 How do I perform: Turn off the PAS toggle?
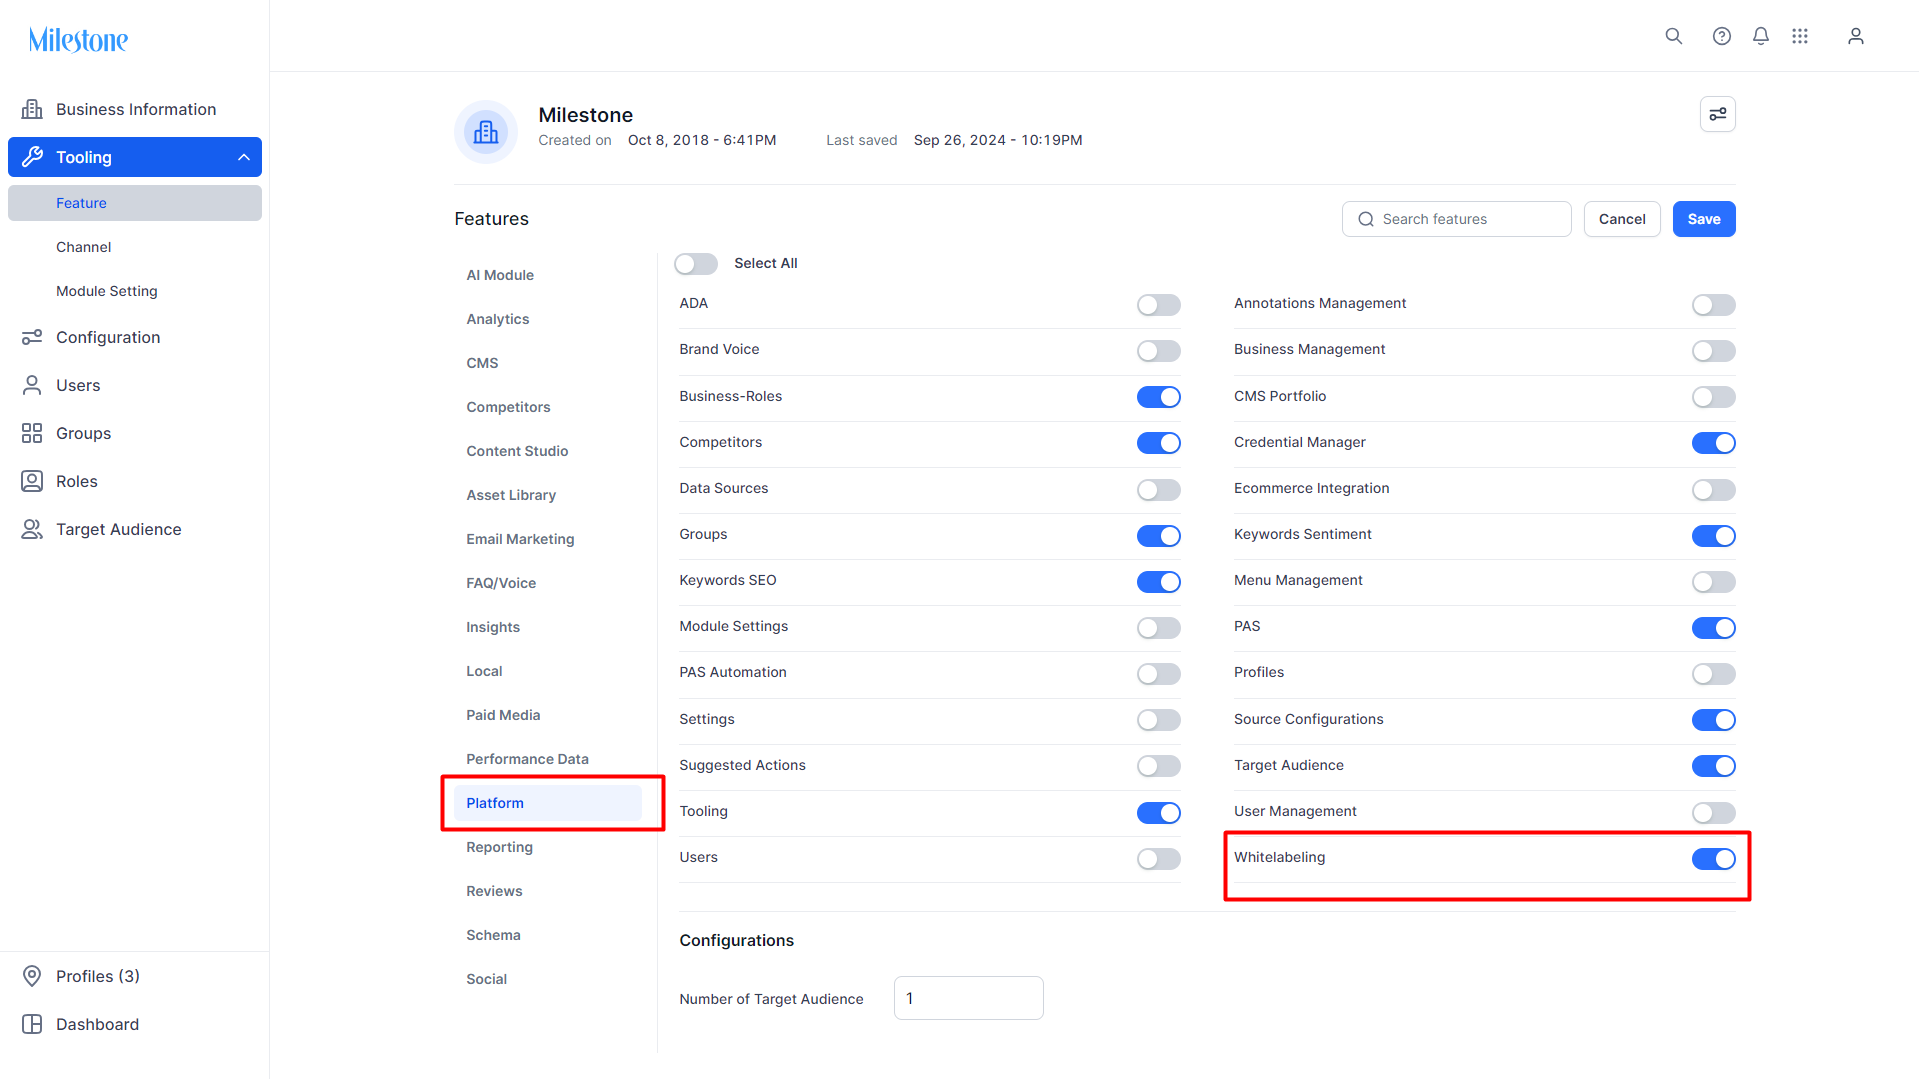pyautogui.click(x=1714, y=627)
